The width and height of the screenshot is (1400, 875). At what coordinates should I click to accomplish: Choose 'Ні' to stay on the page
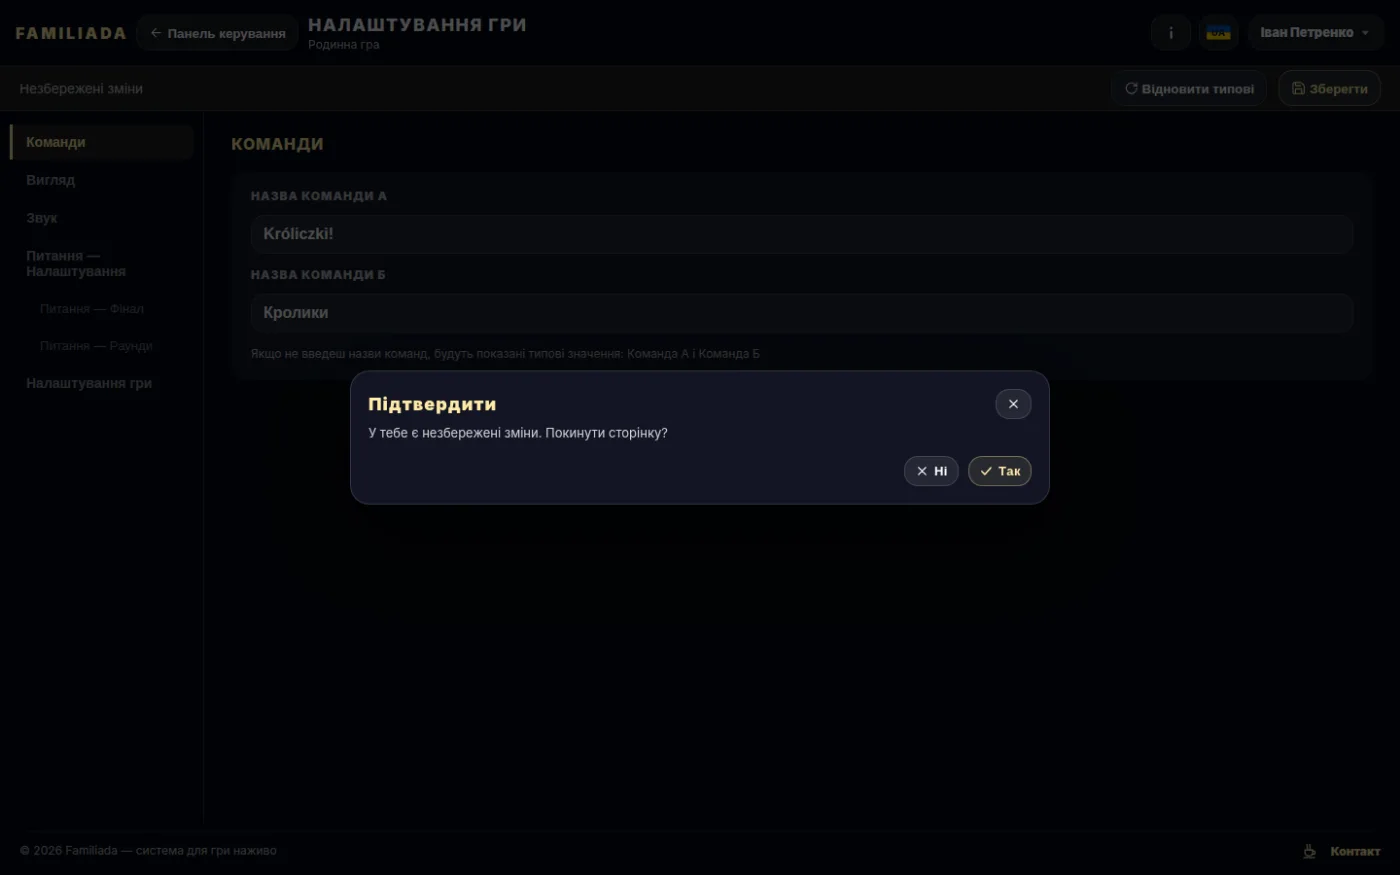[931, 471]
